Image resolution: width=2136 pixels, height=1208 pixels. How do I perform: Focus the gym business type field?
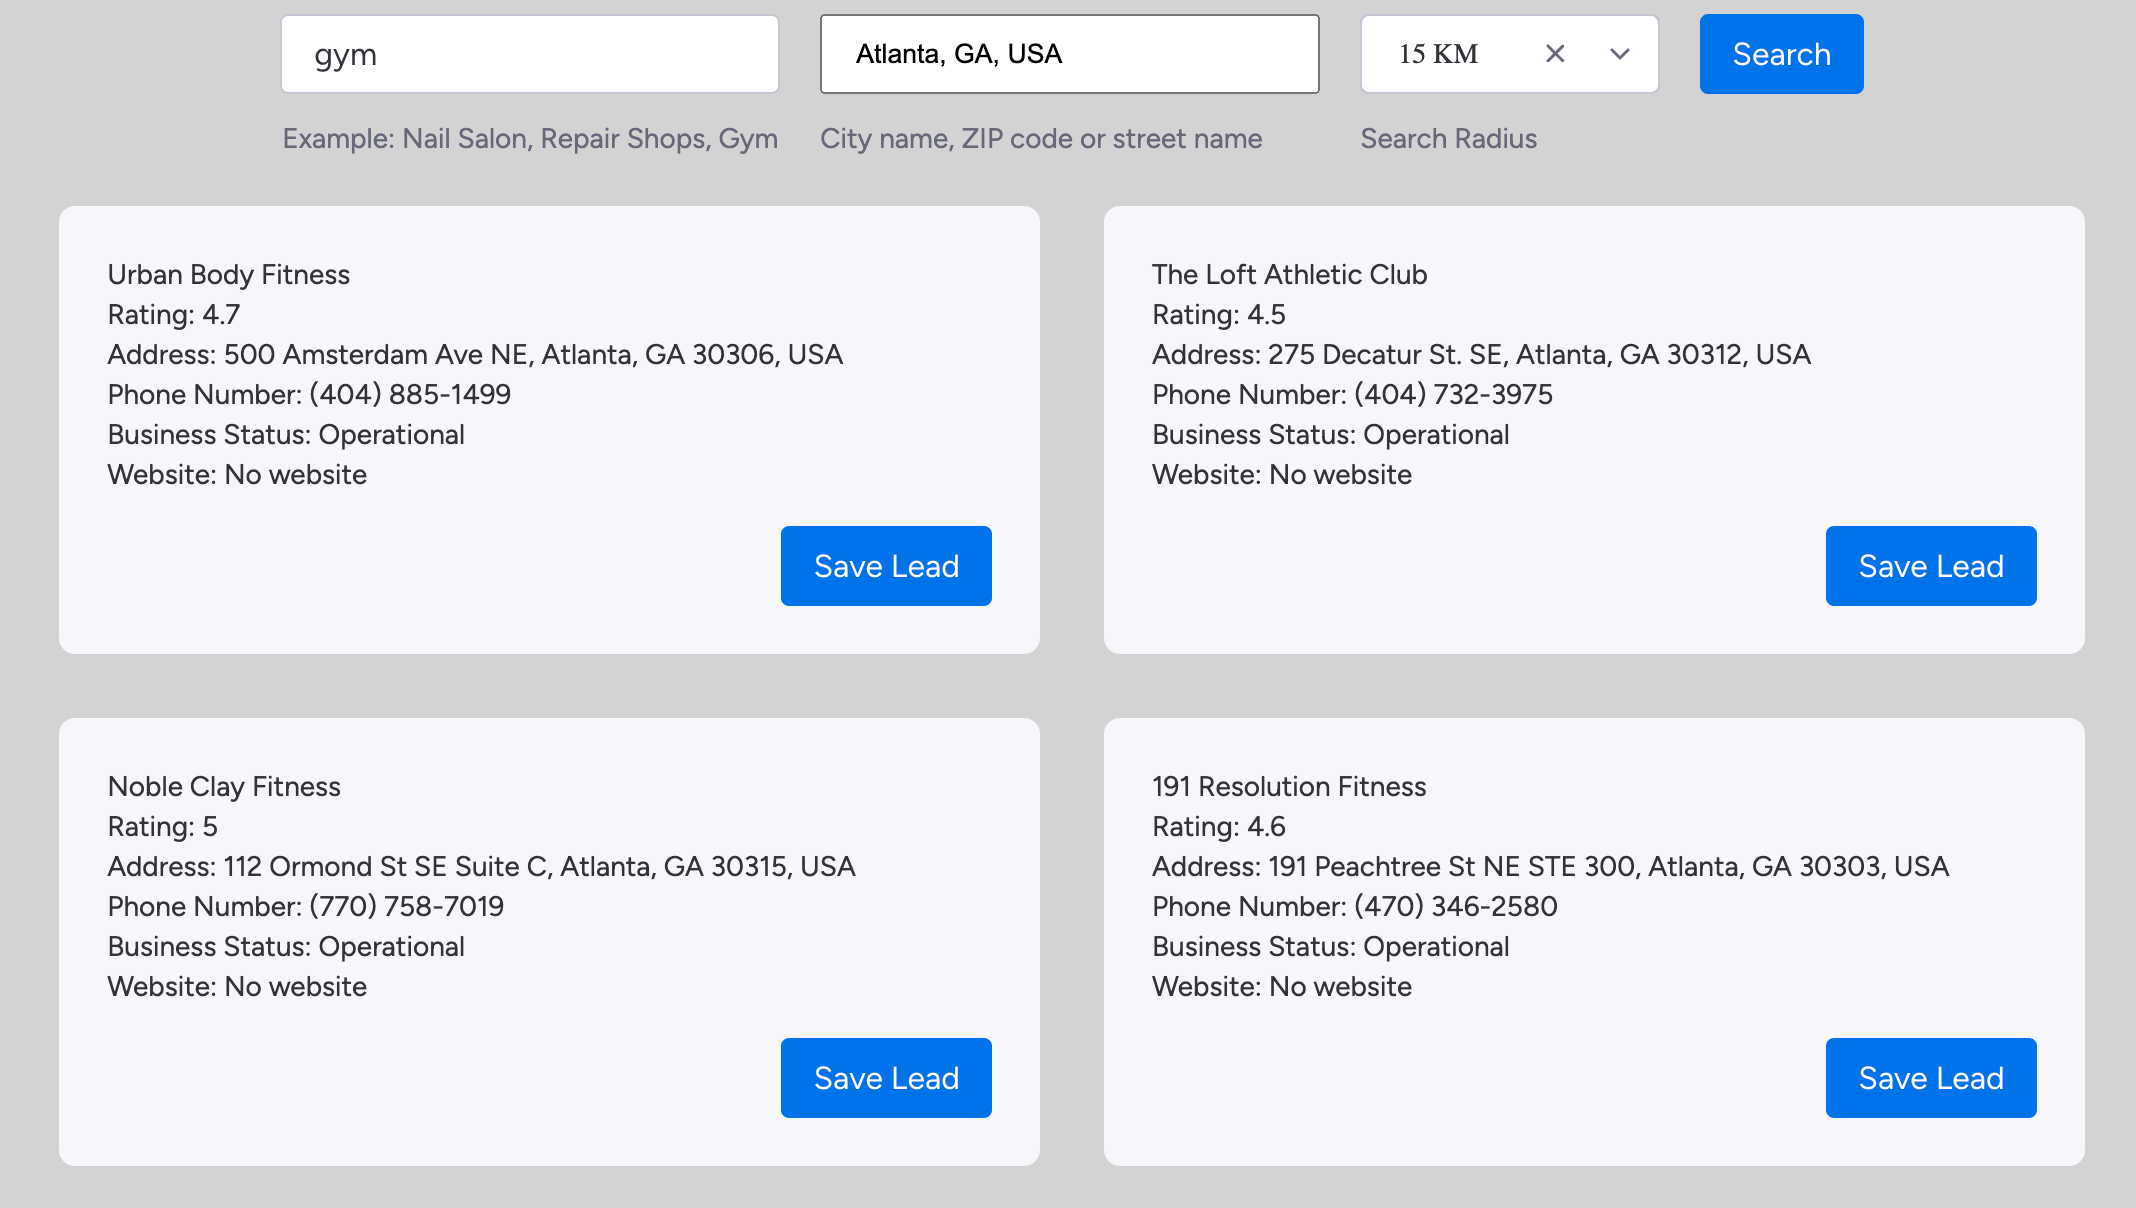click(x=530, y=54)
